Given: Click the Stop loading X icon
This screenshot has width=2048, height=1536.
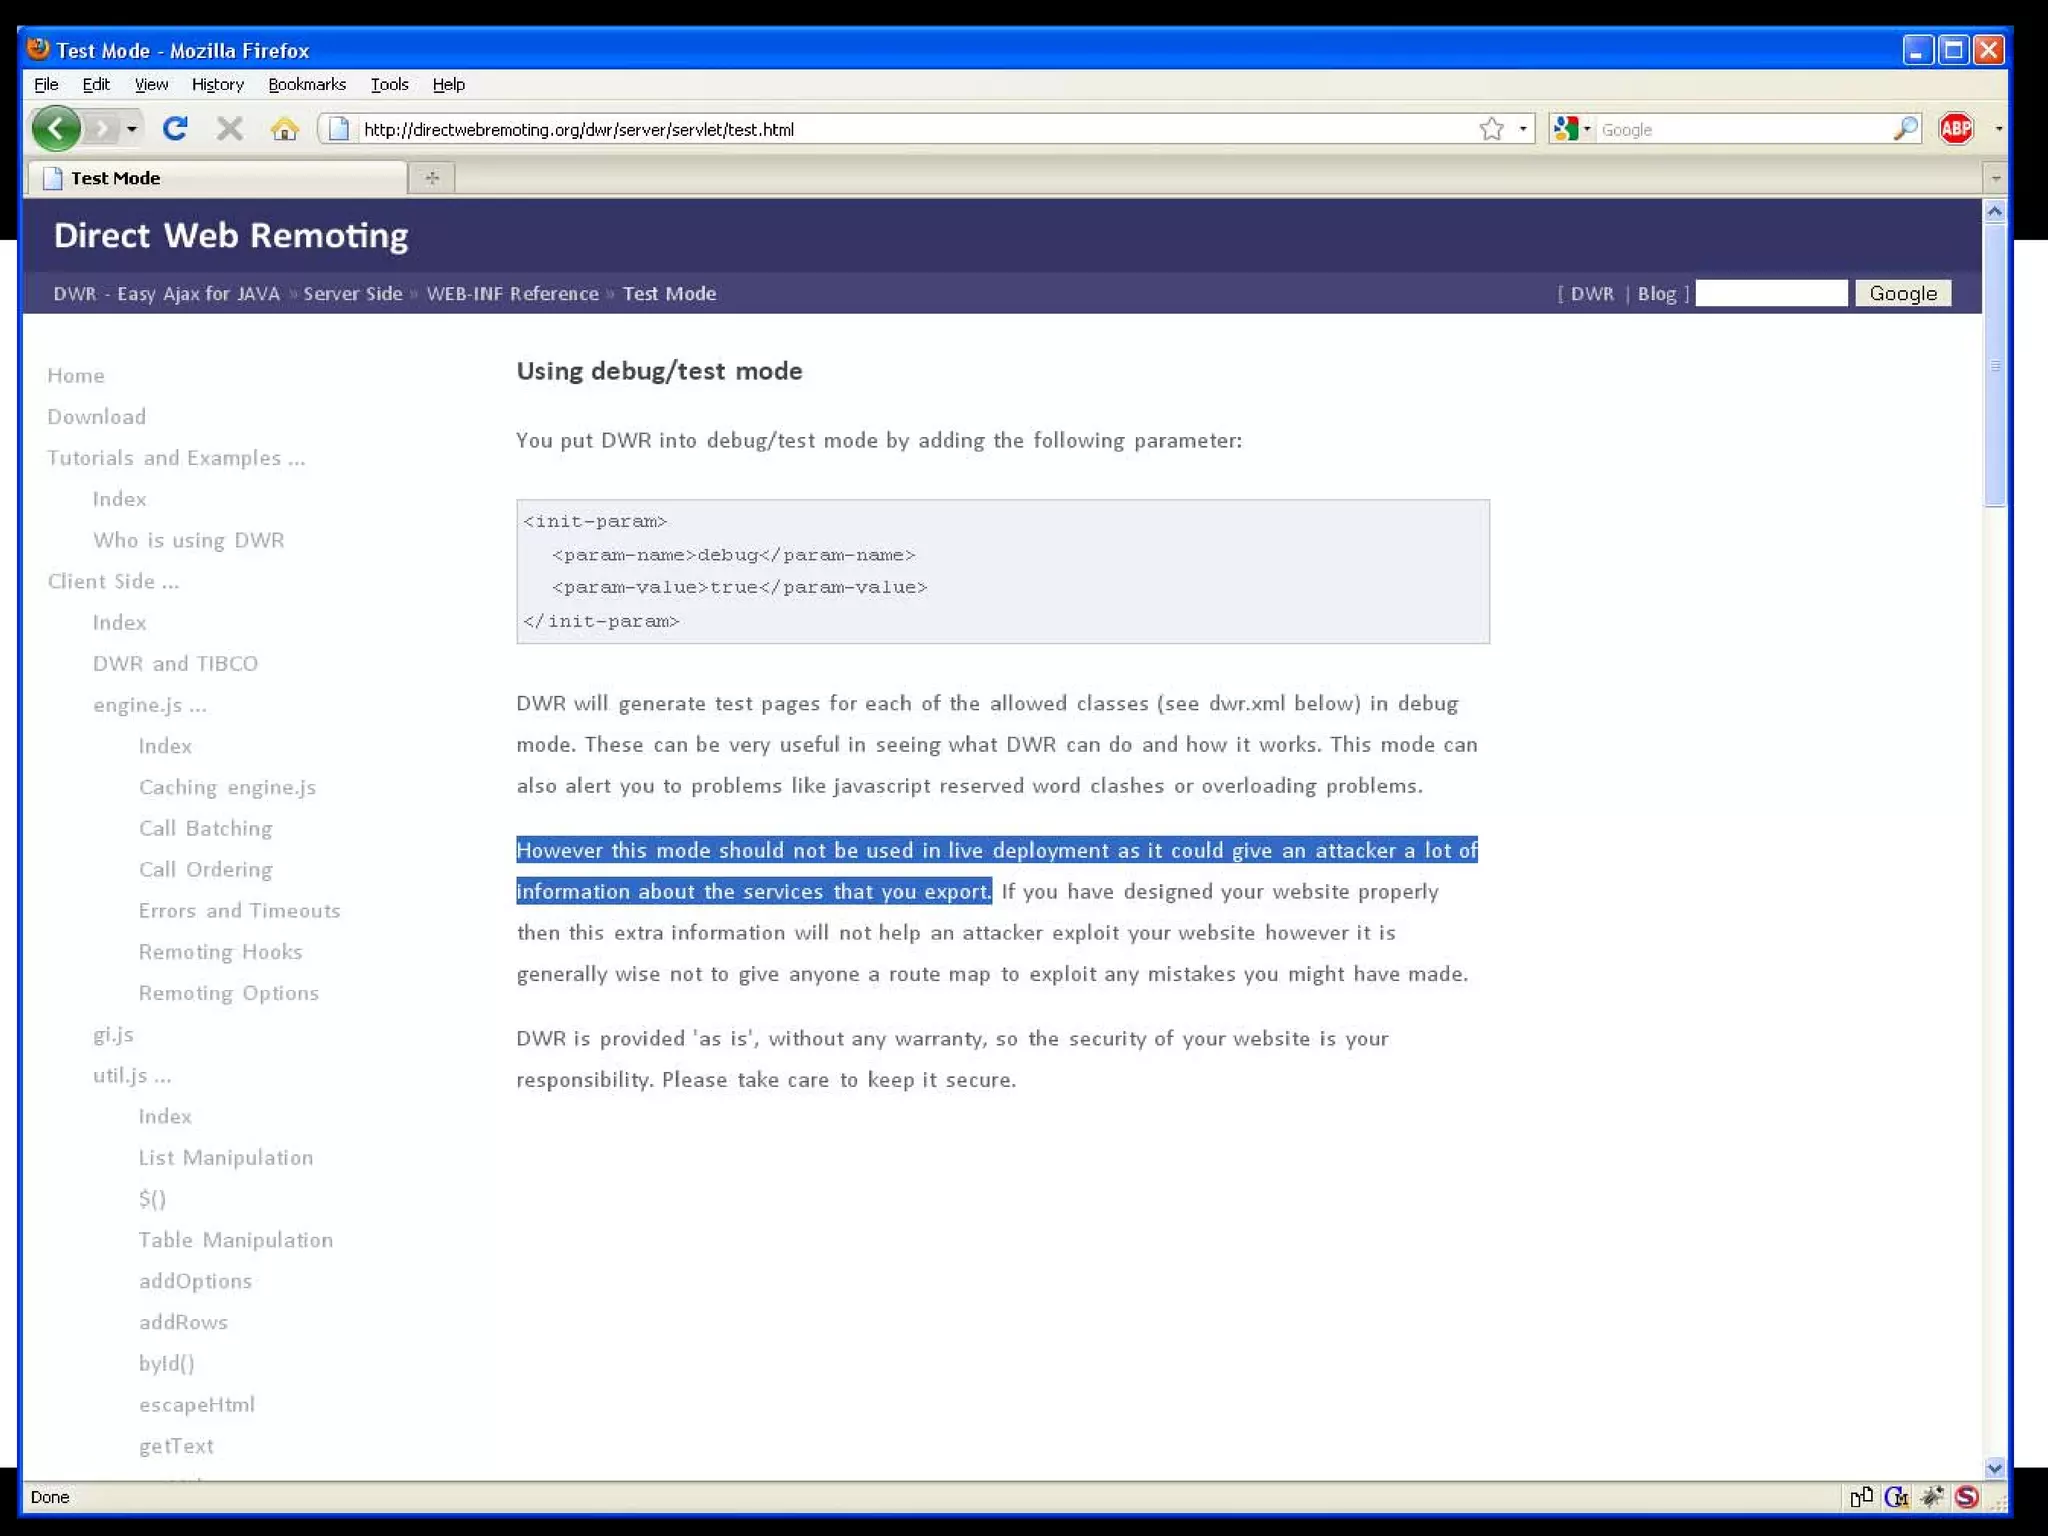Looking at the screenshot, I should [230, 129].
